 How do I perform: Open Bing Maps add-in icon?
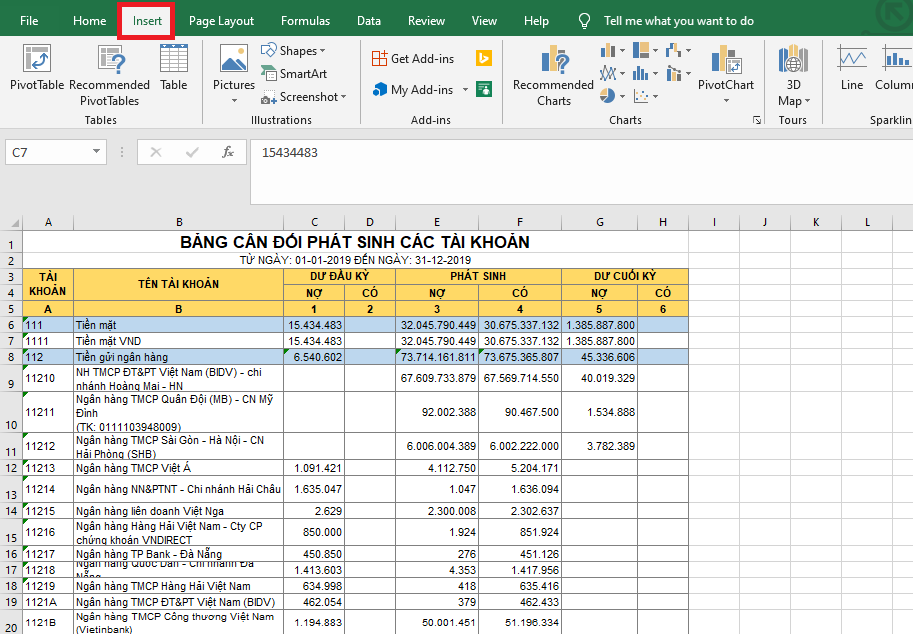[x=484, y=58]
